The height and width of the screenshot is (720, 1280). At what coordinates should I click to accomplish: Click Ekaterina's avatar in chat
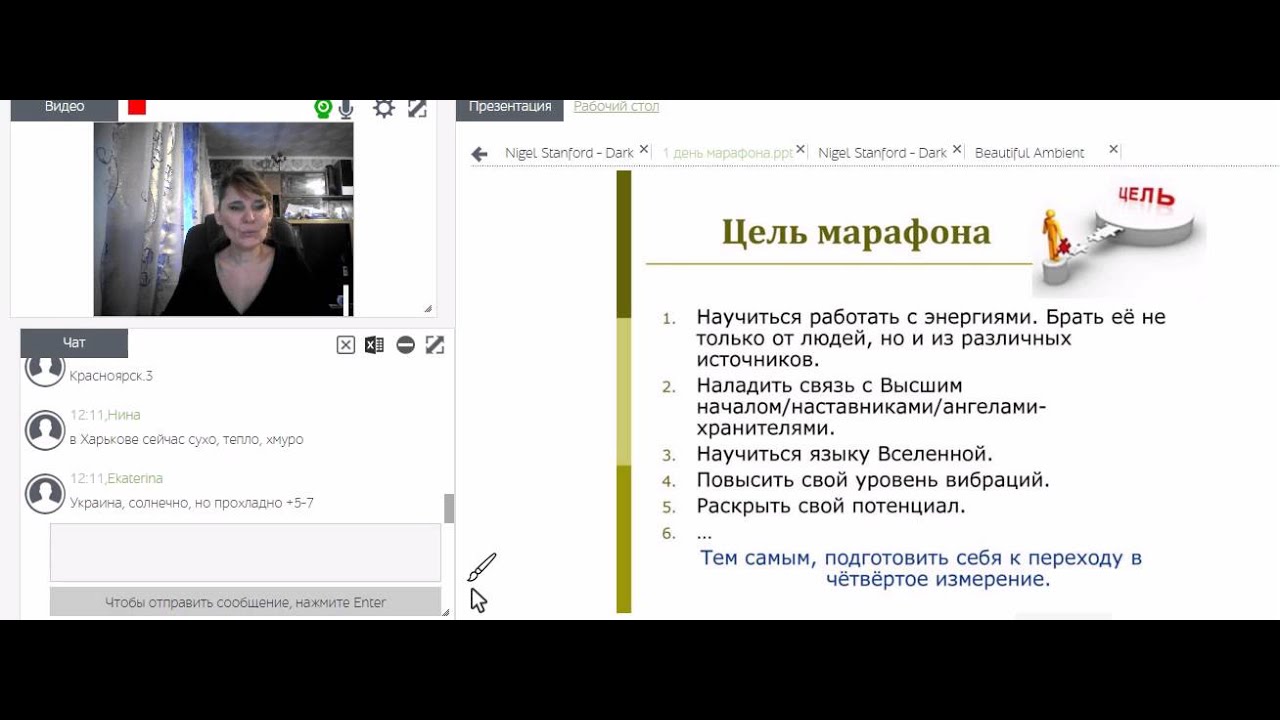pyautogui.click(x=45, y=494)
